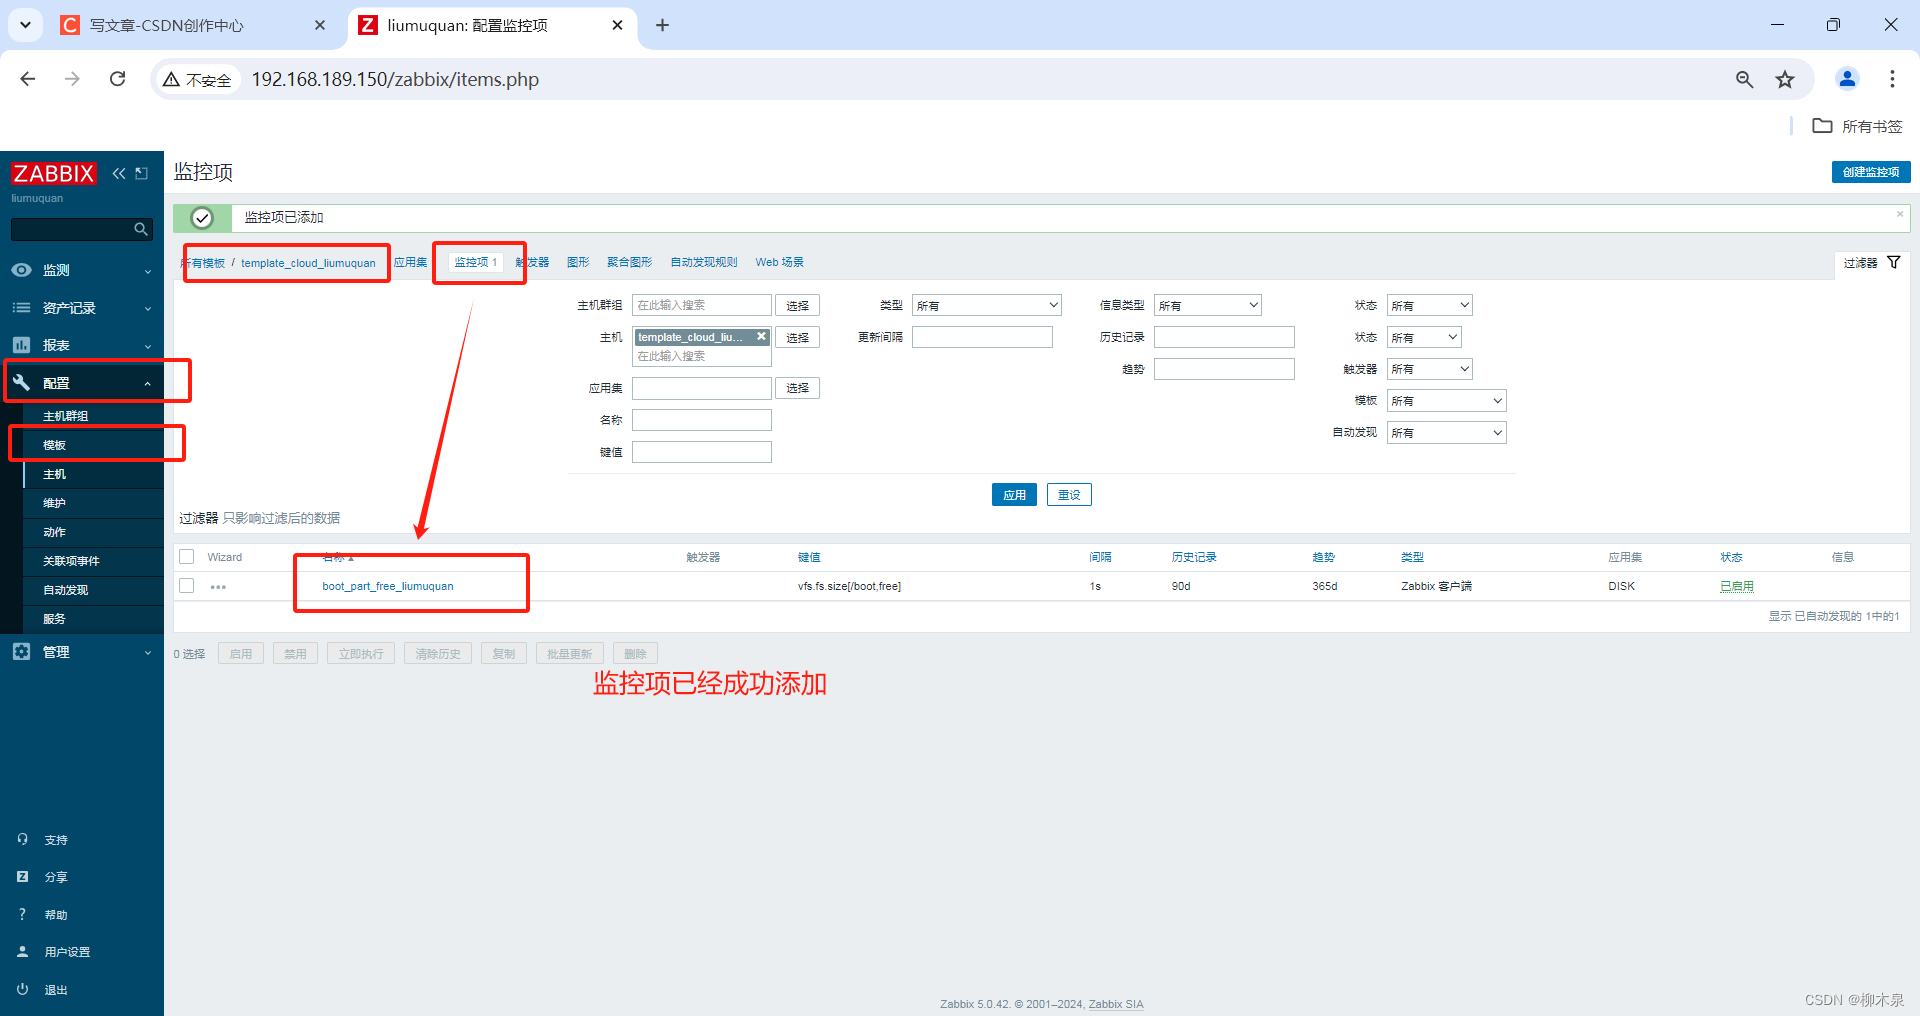Open the 模板 filter dropdown
Viewport: 1920px width, 1016px height.
(1446, 401)
